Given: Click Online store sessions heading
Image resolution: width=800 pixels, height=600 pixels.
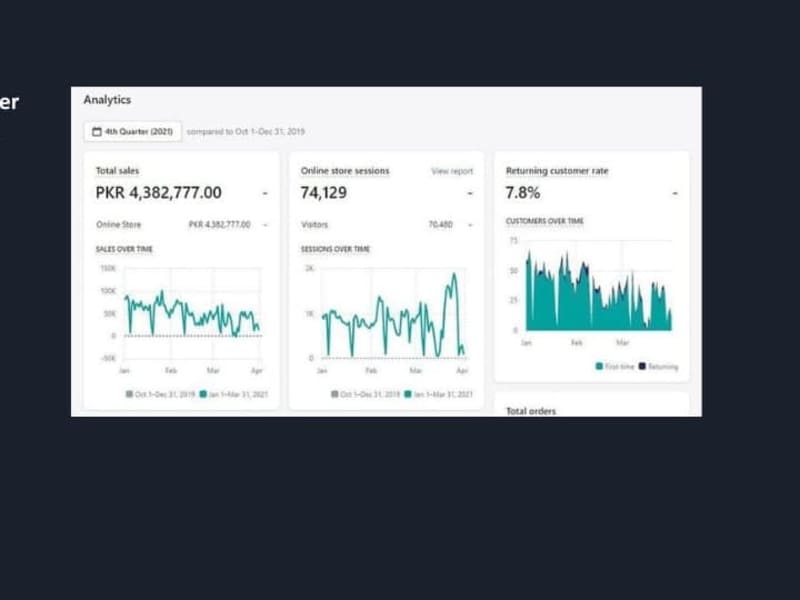Looking at the screenshot, I should pyautogui.click(x=345, y=171).
